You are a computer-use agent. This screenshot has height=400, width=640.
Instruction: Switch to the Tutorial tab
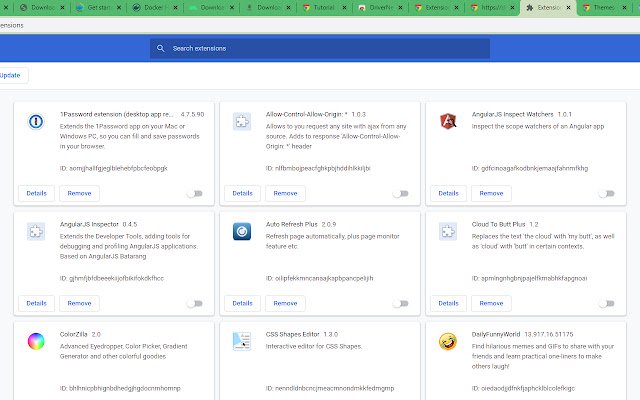tap(324, 7)
